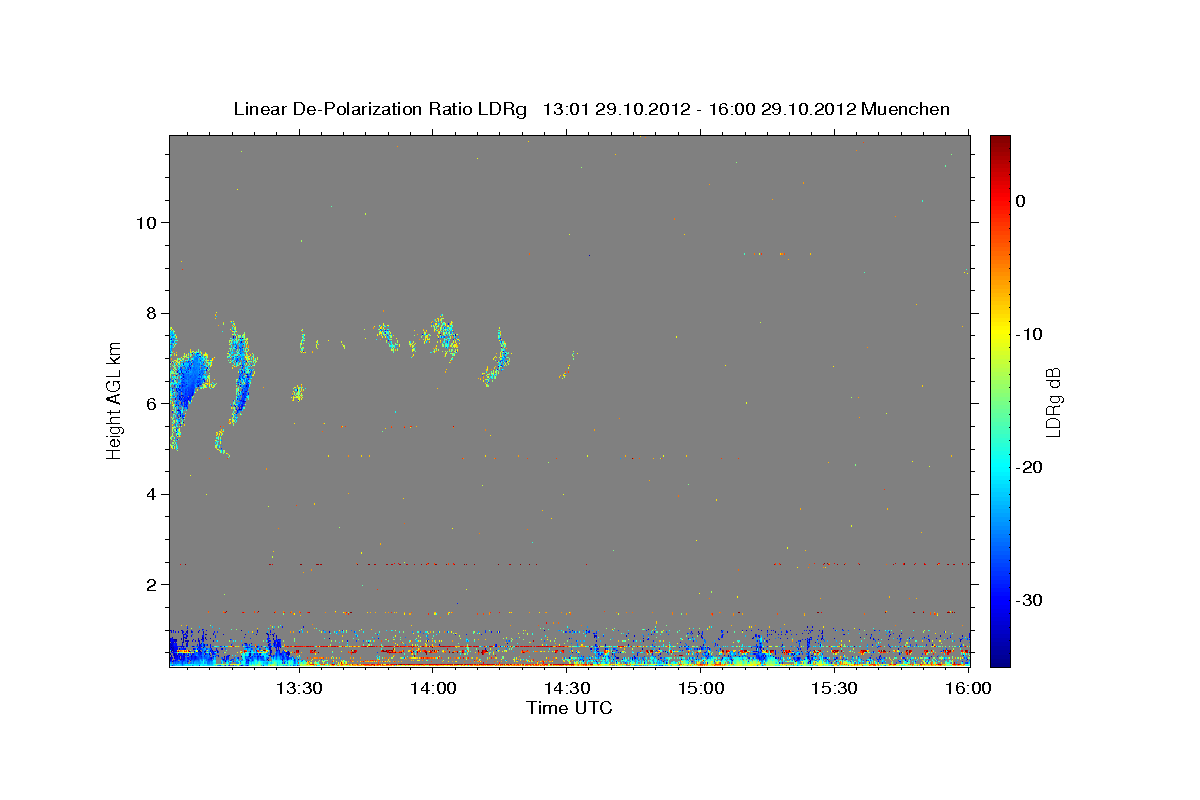Image resolution: width=1200 pixels, height=800 pixels.
Task: Click the 13:30 time tick label
Action: [298, 689]
